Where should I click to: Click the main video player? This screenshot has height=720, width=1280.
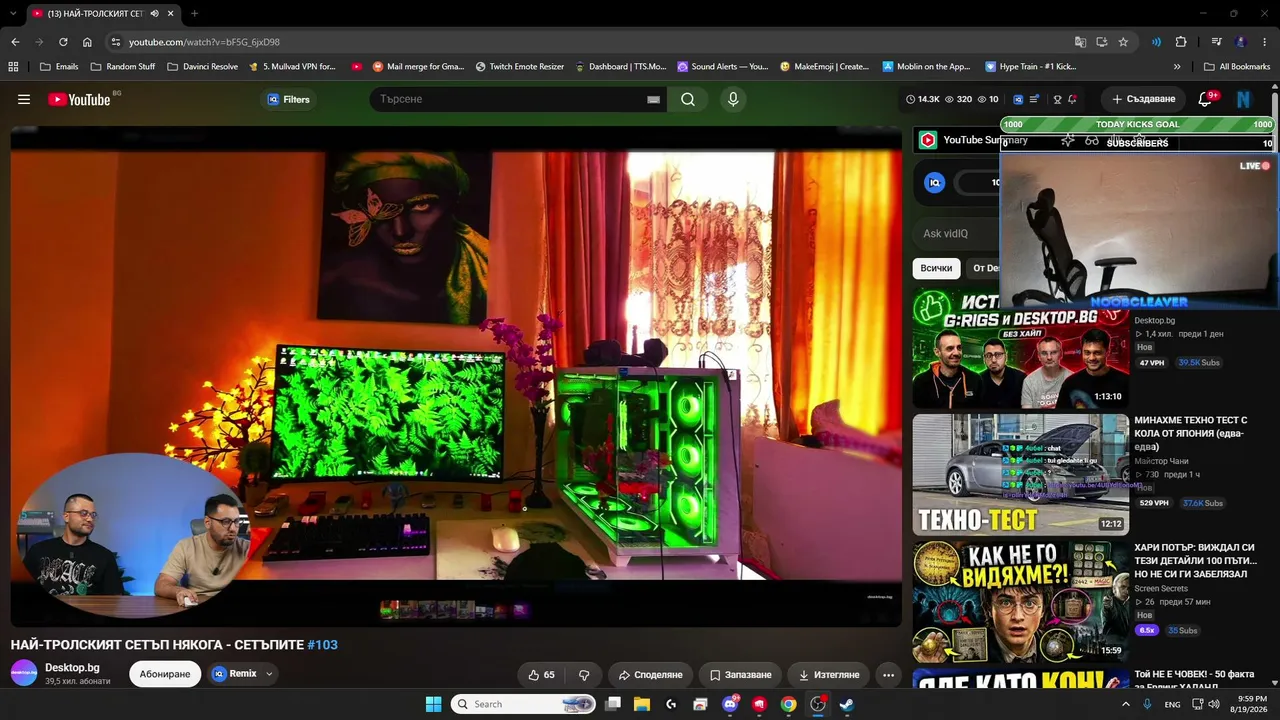tap(456, 376)
